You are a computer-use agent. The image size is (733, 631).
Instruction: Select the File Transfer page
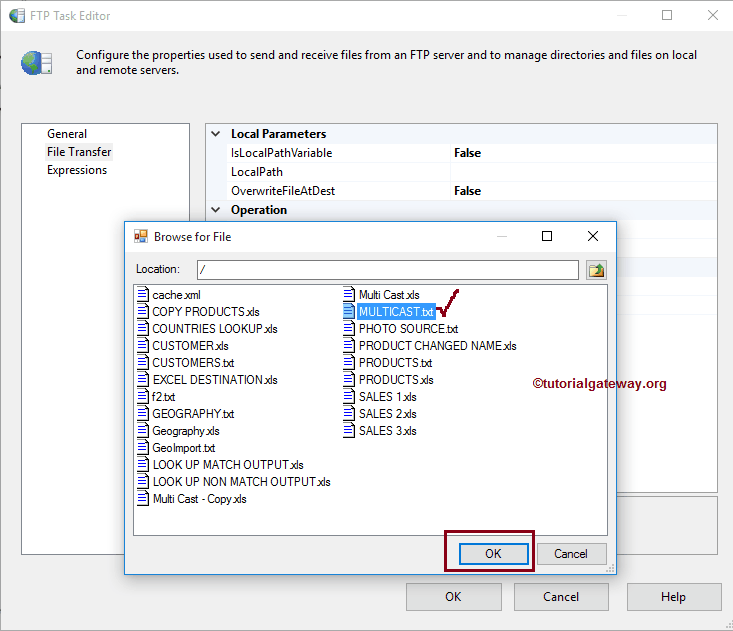(79, 152)
